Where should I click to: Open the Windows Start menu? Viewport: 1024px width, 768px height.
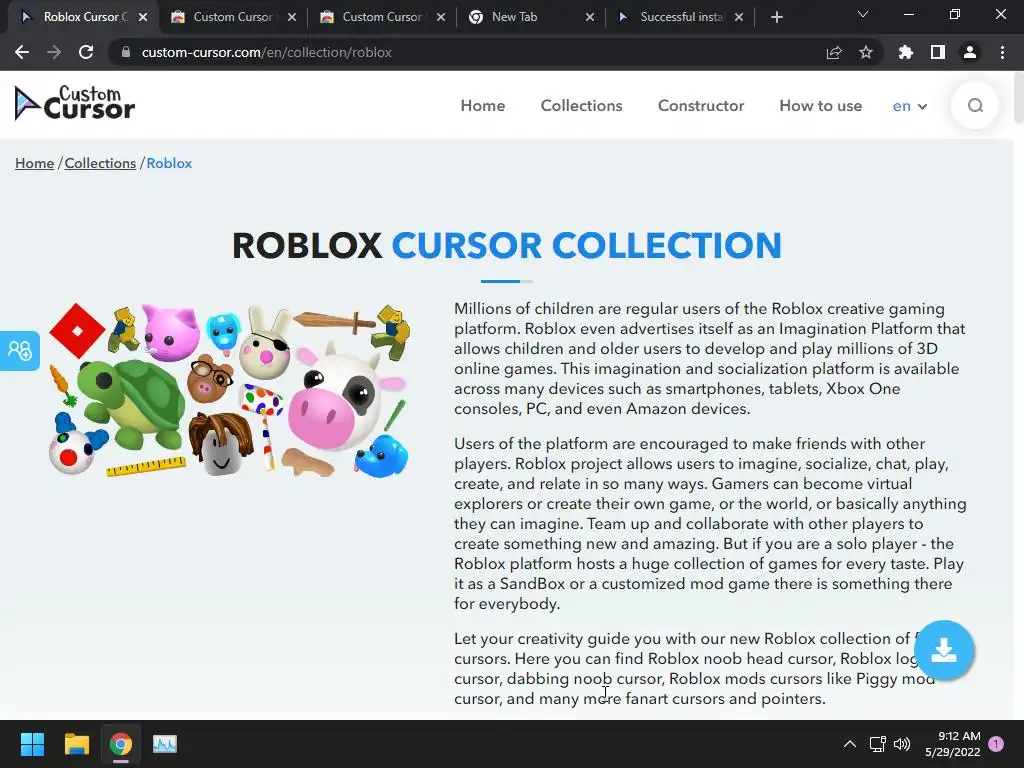(x=32, y=744)
